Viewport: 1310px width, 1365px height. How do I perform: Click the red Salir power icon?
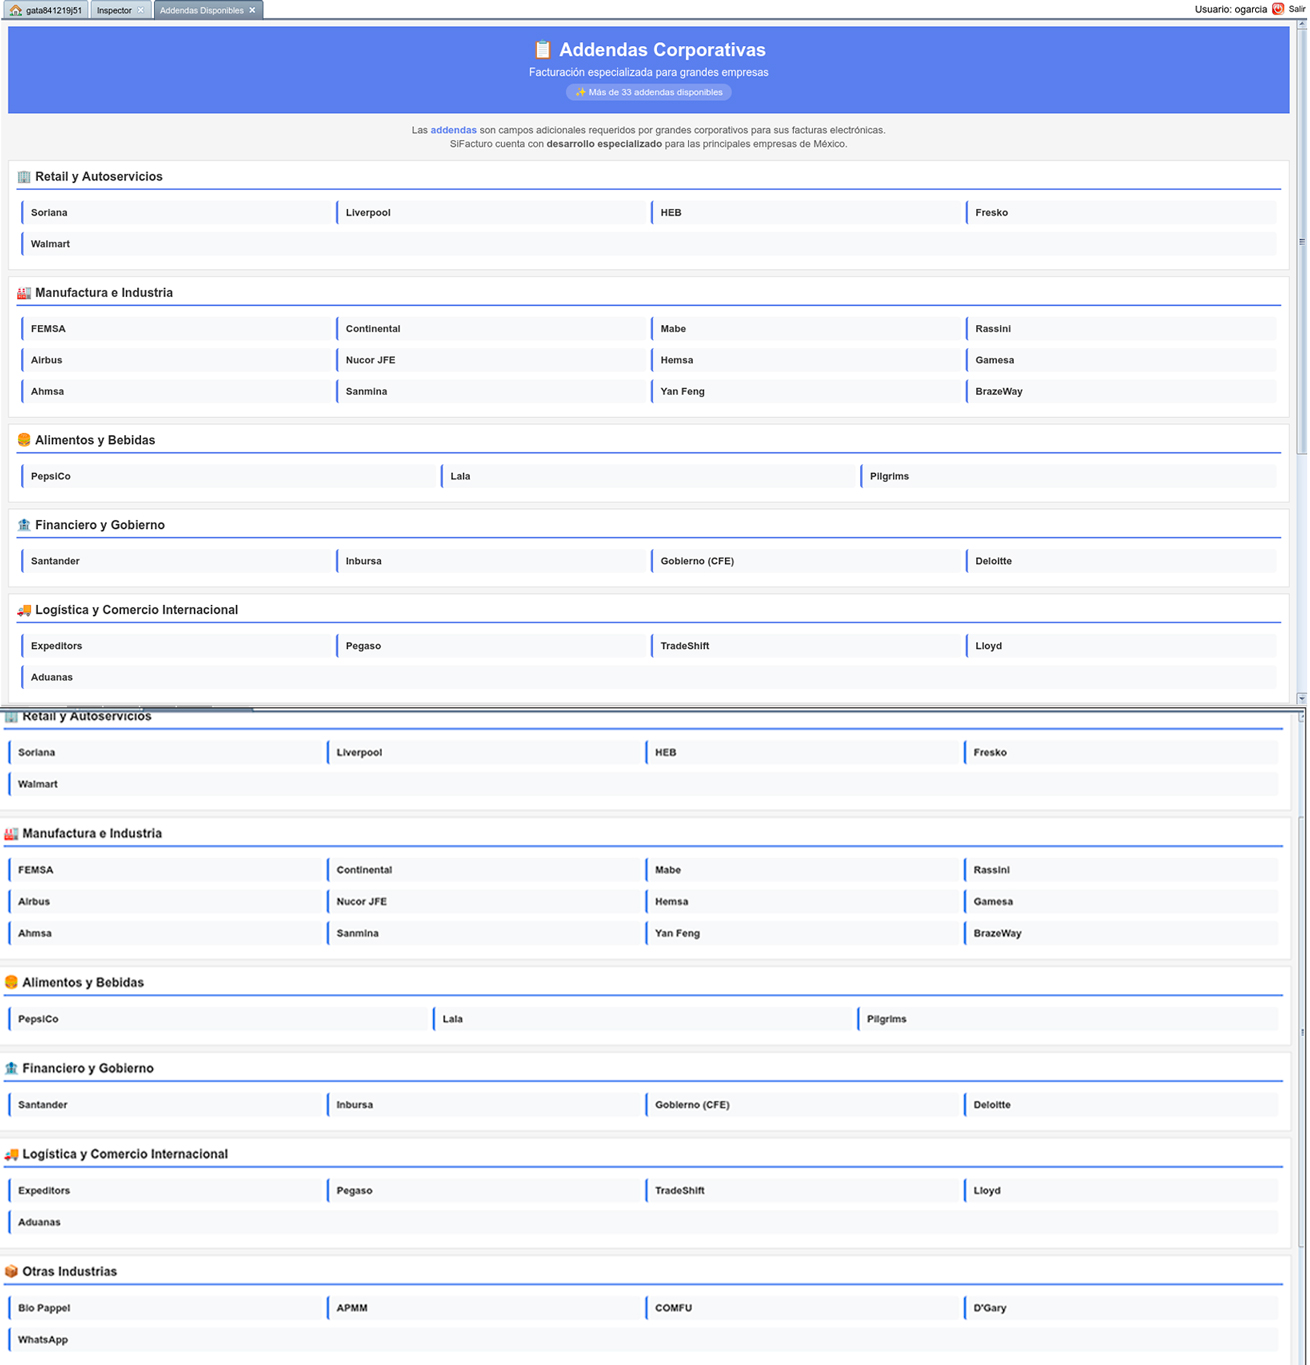(1278, 9)
